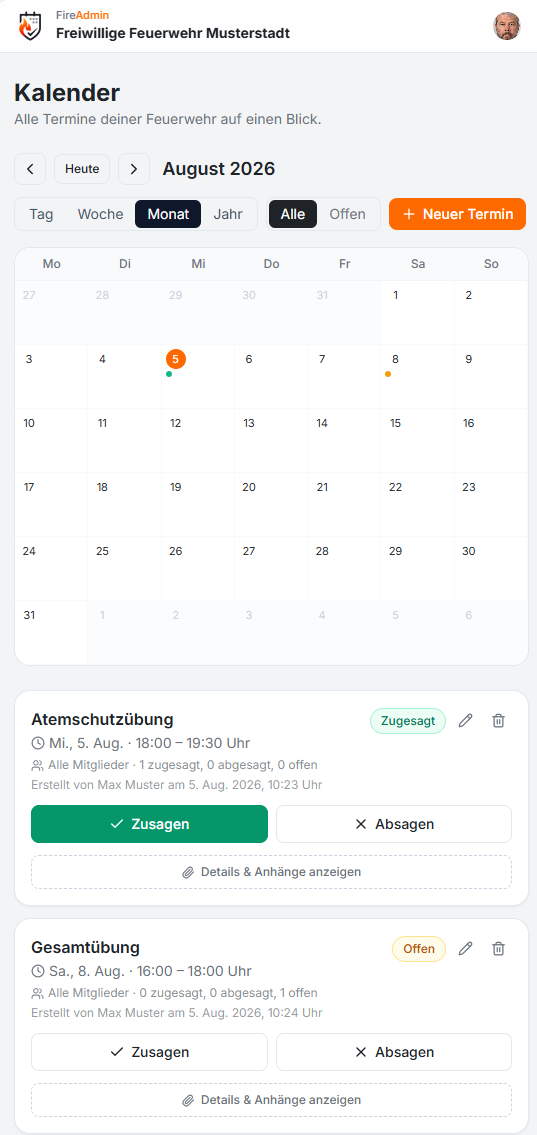Switch filter to Offen appointments
This screenshot has width=537, height=1135.
[347, 214]
